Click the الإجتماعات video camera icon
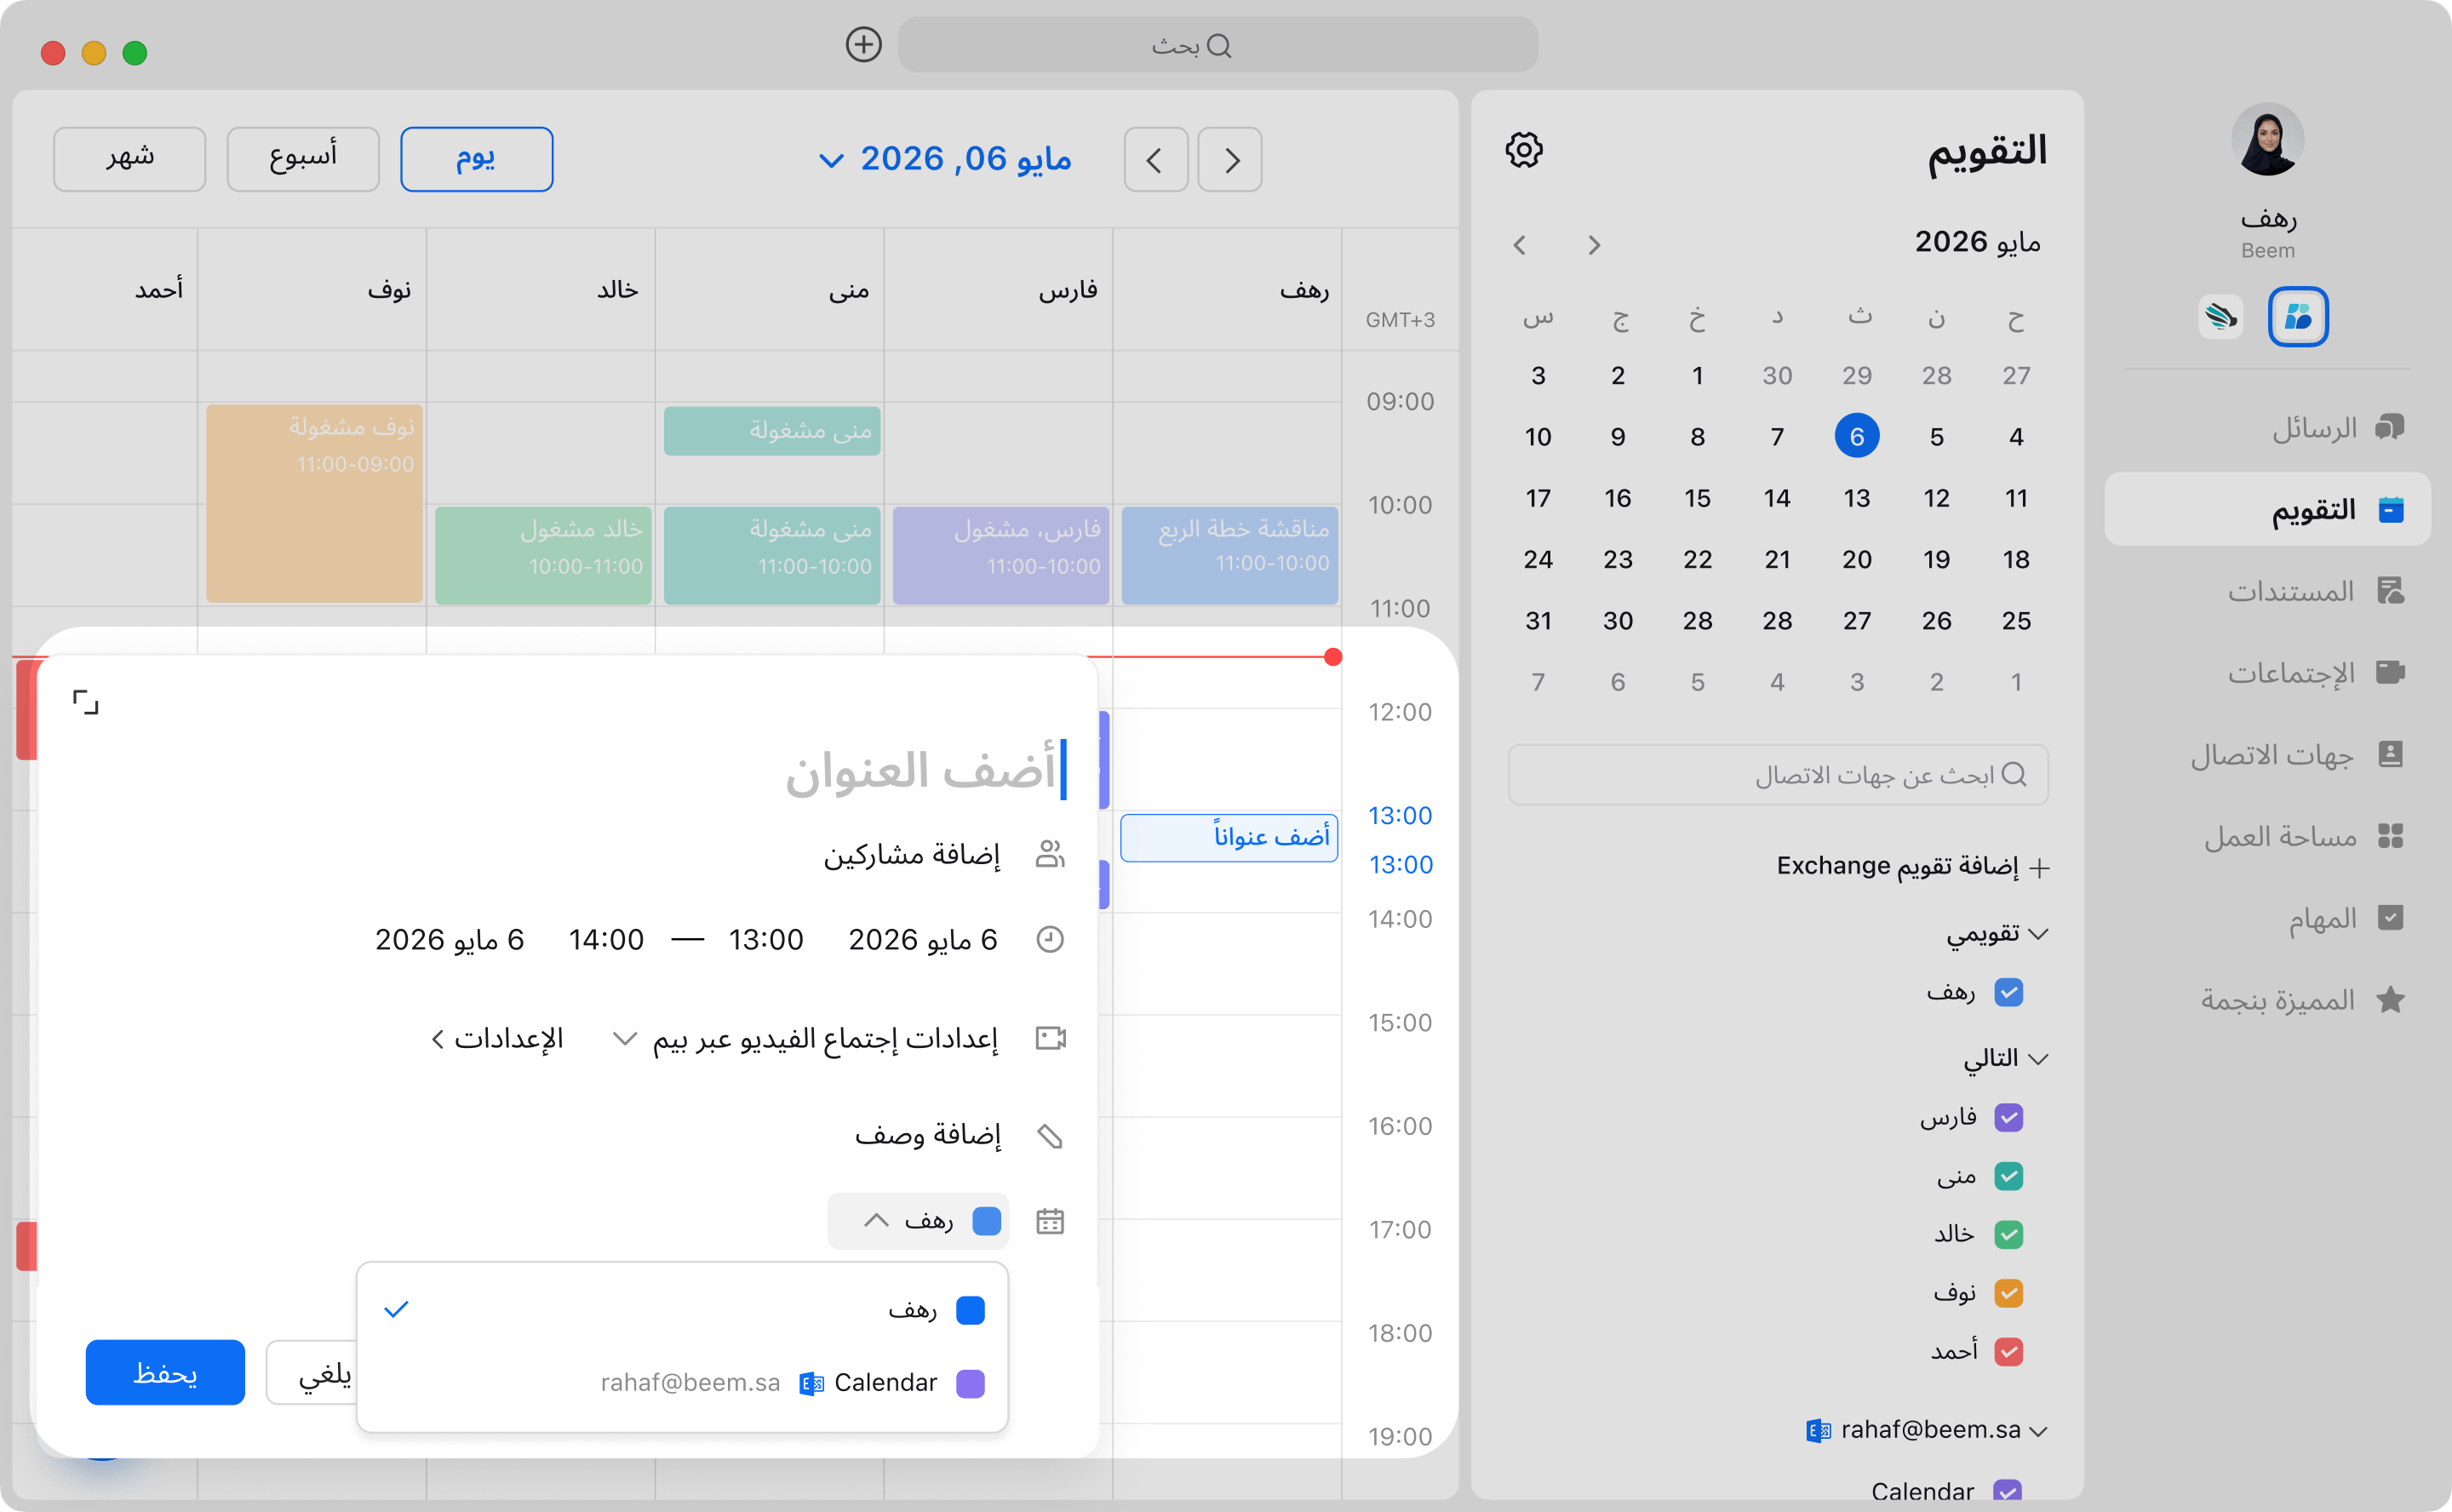 (x=2389, y=672)
